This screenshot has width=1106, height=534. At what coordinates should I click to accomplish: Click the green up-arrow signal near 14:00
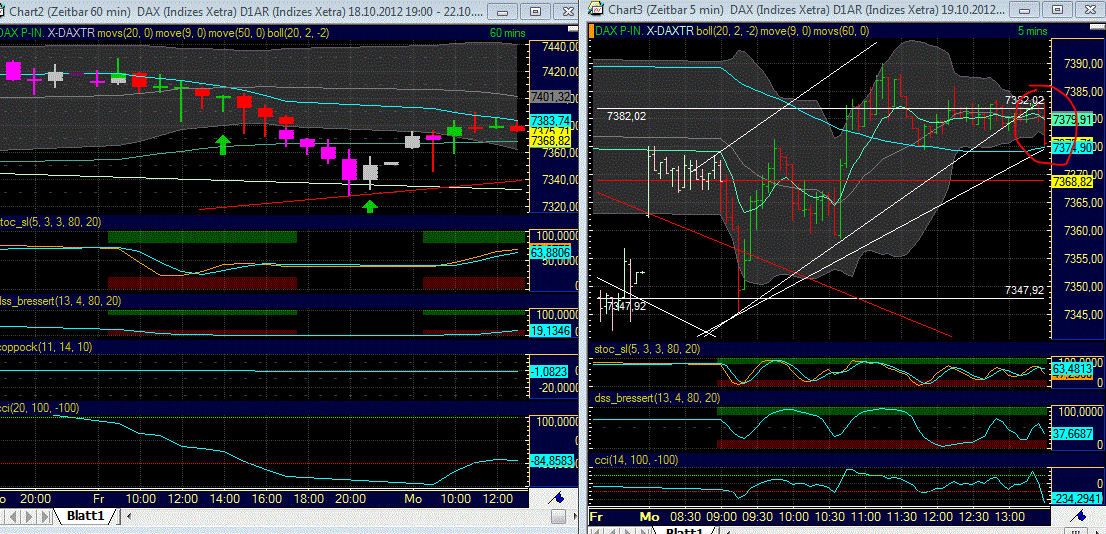pos(223,144)
